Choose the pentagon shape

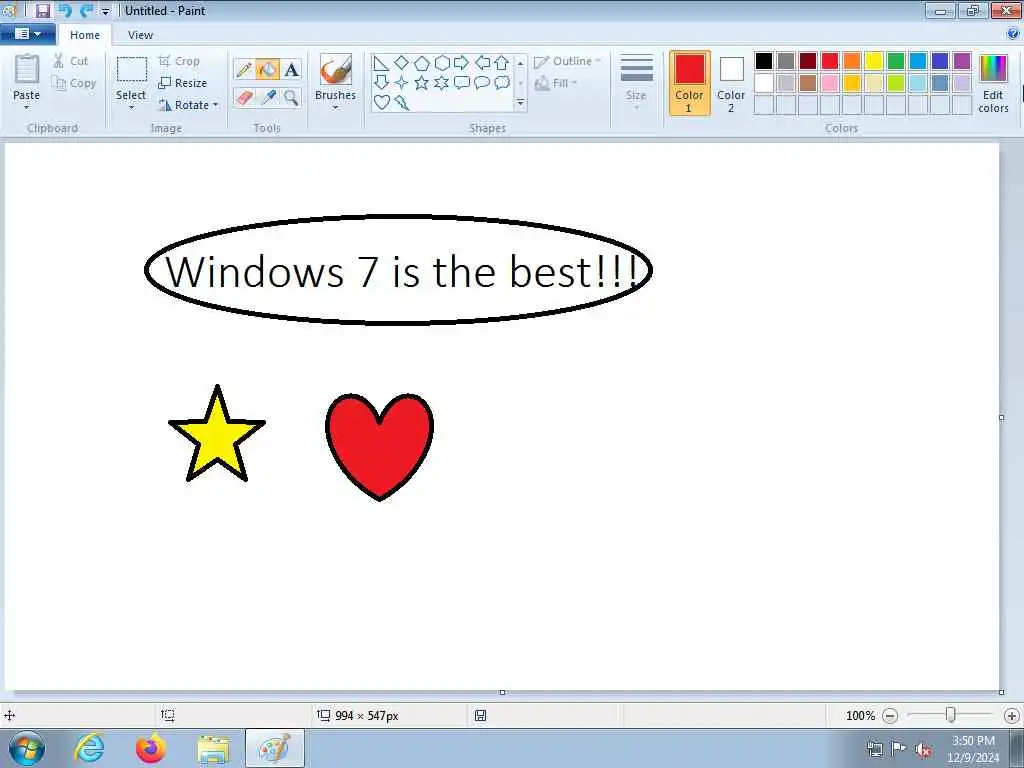click(422, 63)
